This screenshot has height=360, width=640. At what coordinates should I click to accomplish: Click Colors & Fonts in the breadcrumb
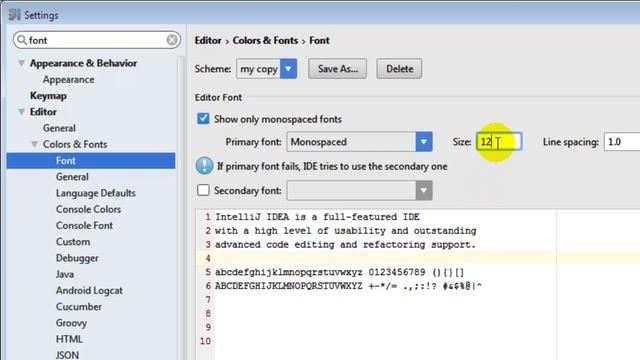click(x=265, y=40)
